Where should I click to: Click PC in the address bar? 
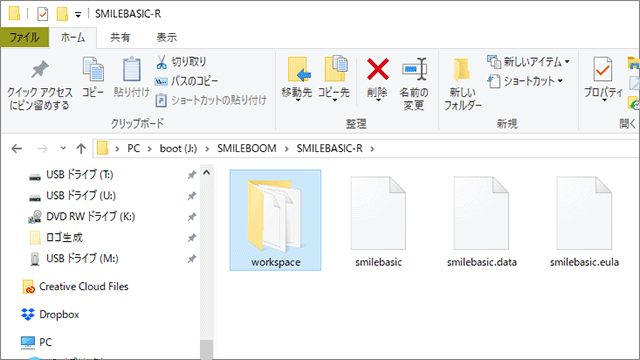point(133,149)
